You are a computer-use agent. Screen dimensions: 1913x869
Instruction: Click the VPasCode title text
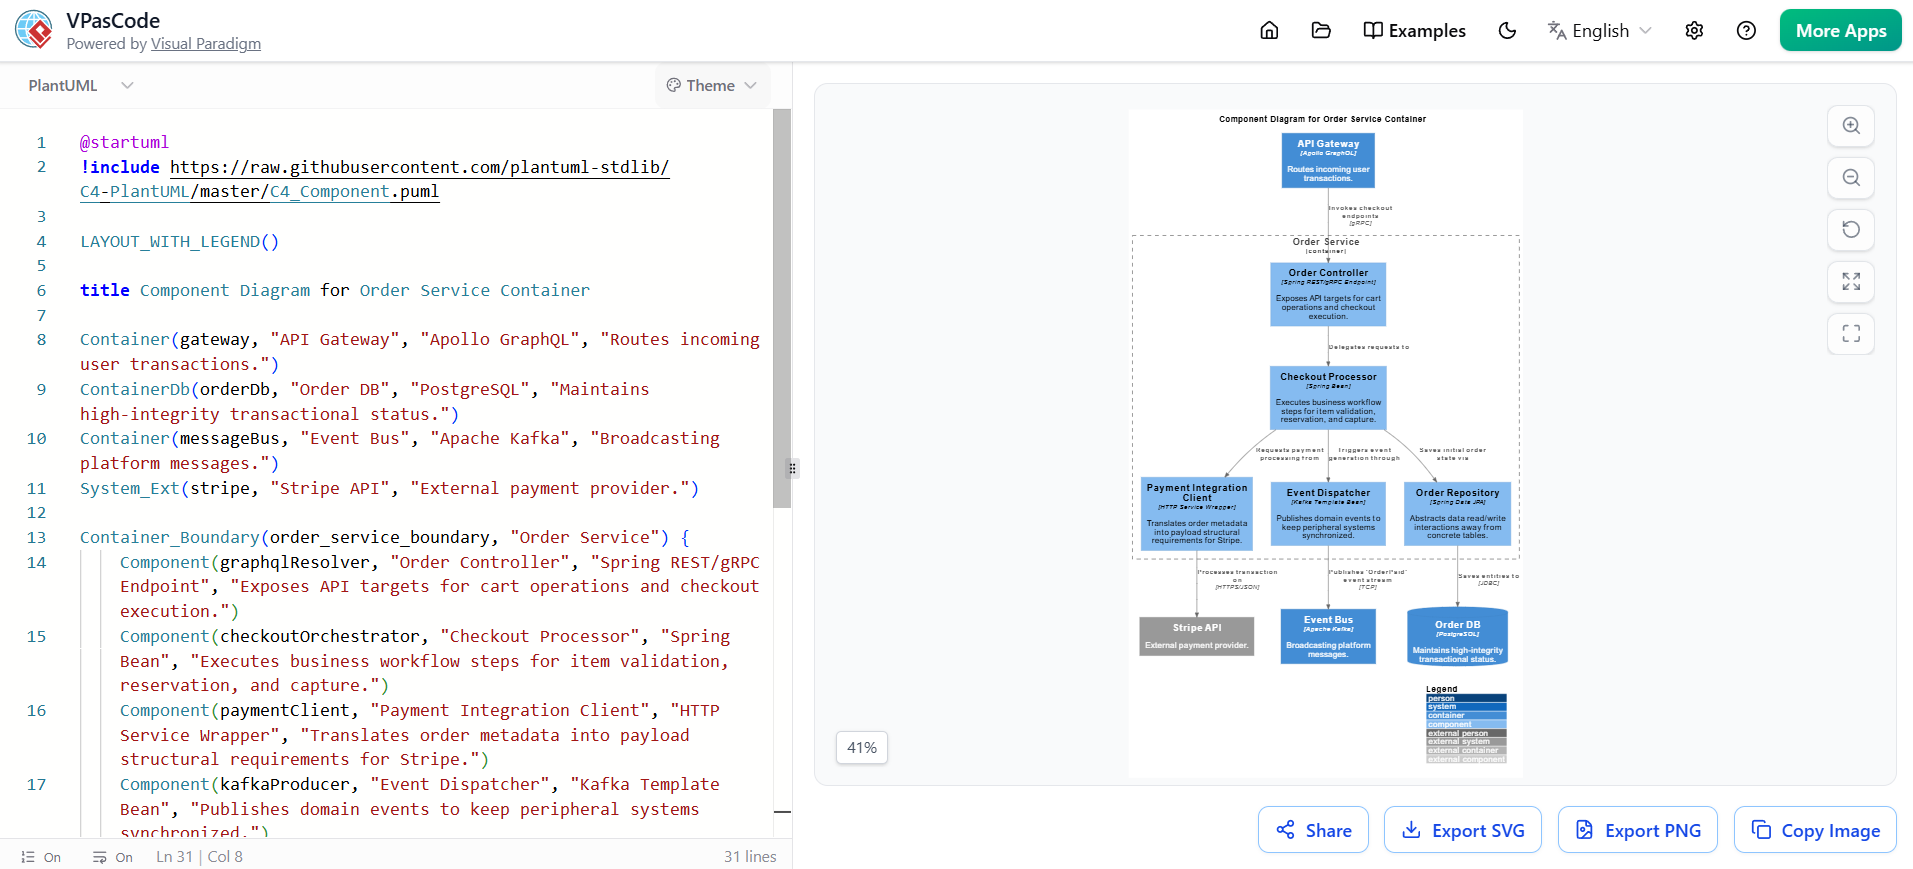(113, 21)
